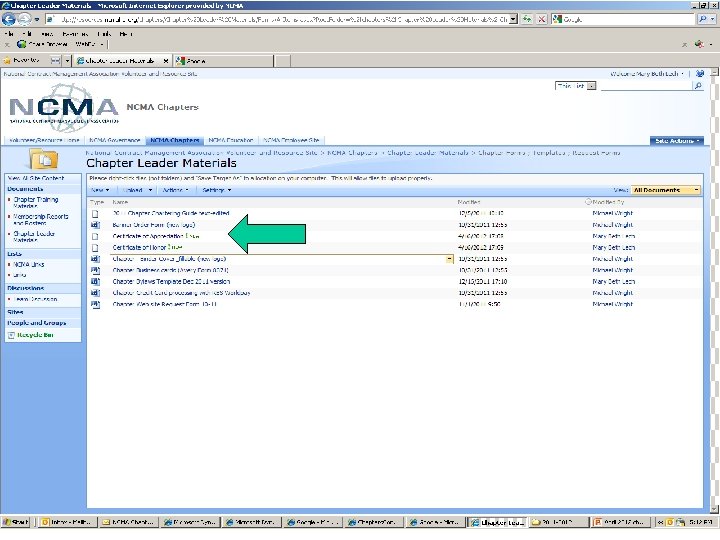Open the Help menu

125,34
